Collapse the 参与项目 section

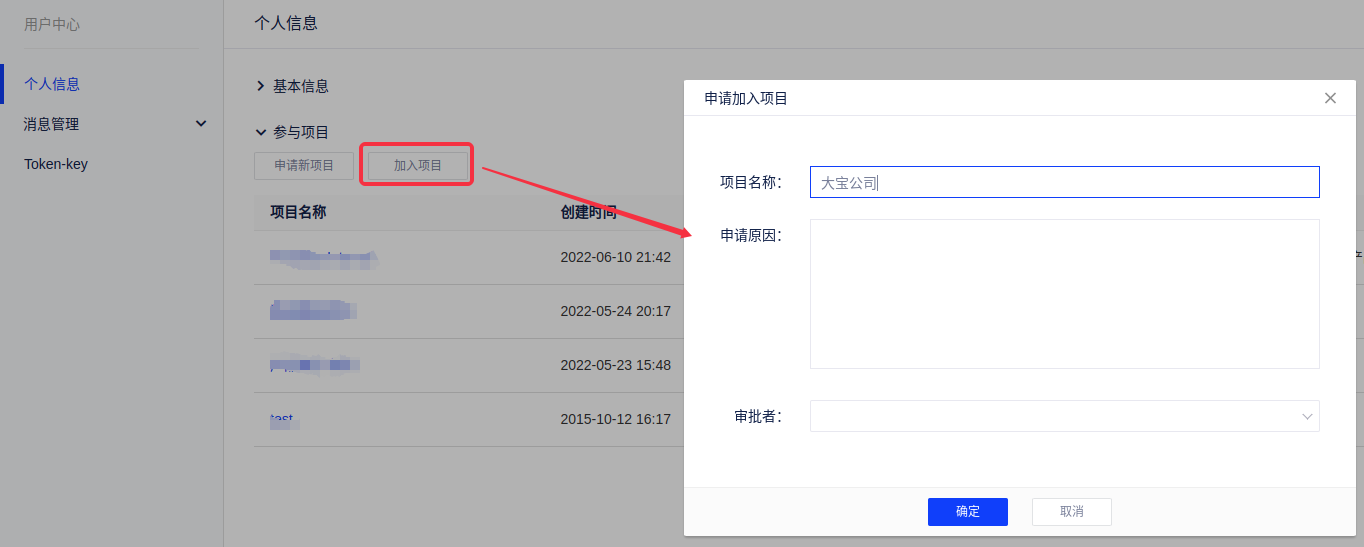click(x=261, y=132)
